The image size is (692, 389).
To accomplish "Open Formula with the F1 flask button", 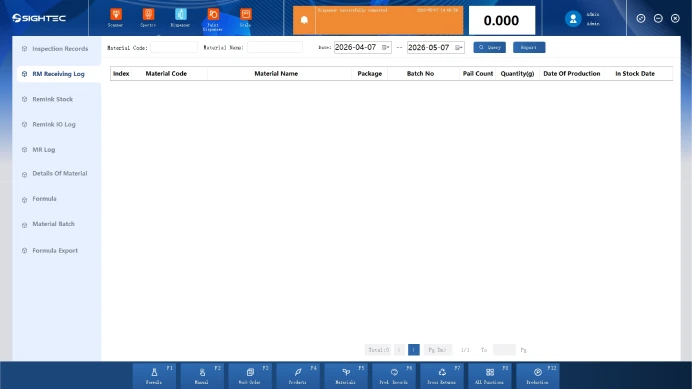I will tap(154, 376).
